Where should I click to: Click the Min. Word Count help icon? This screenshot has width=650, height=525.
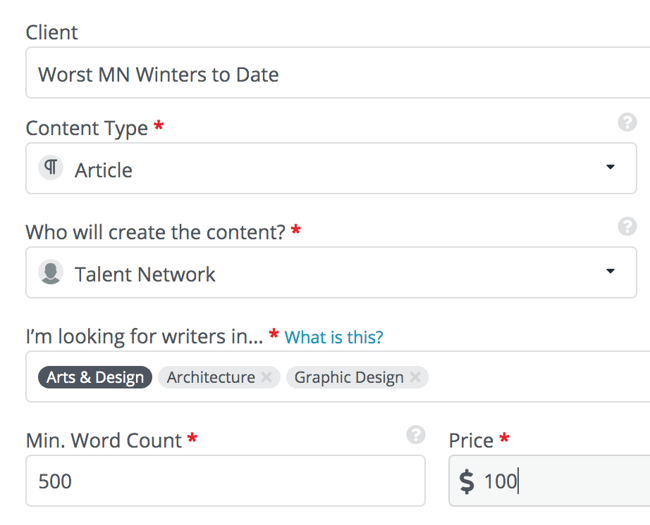pyautogui.click(x=416, y=435)
